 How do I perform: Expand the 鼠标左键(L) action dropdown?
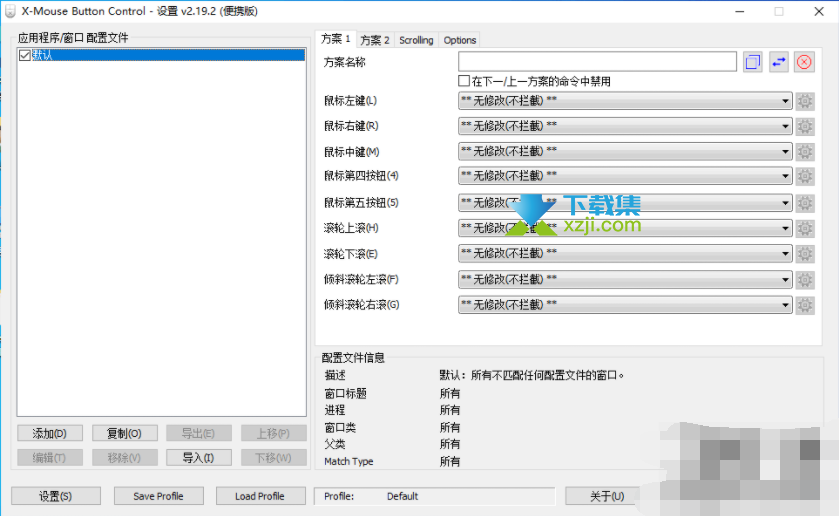[625, 101]
